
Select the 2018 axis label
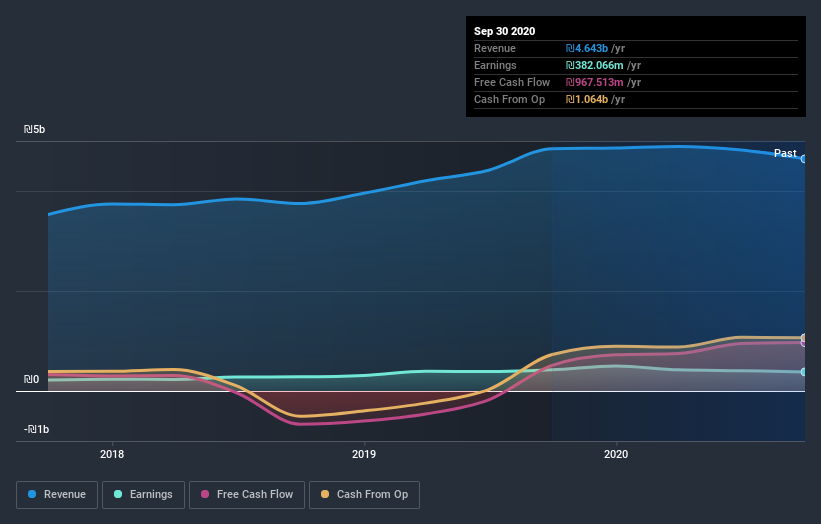[x=112, y=454]
